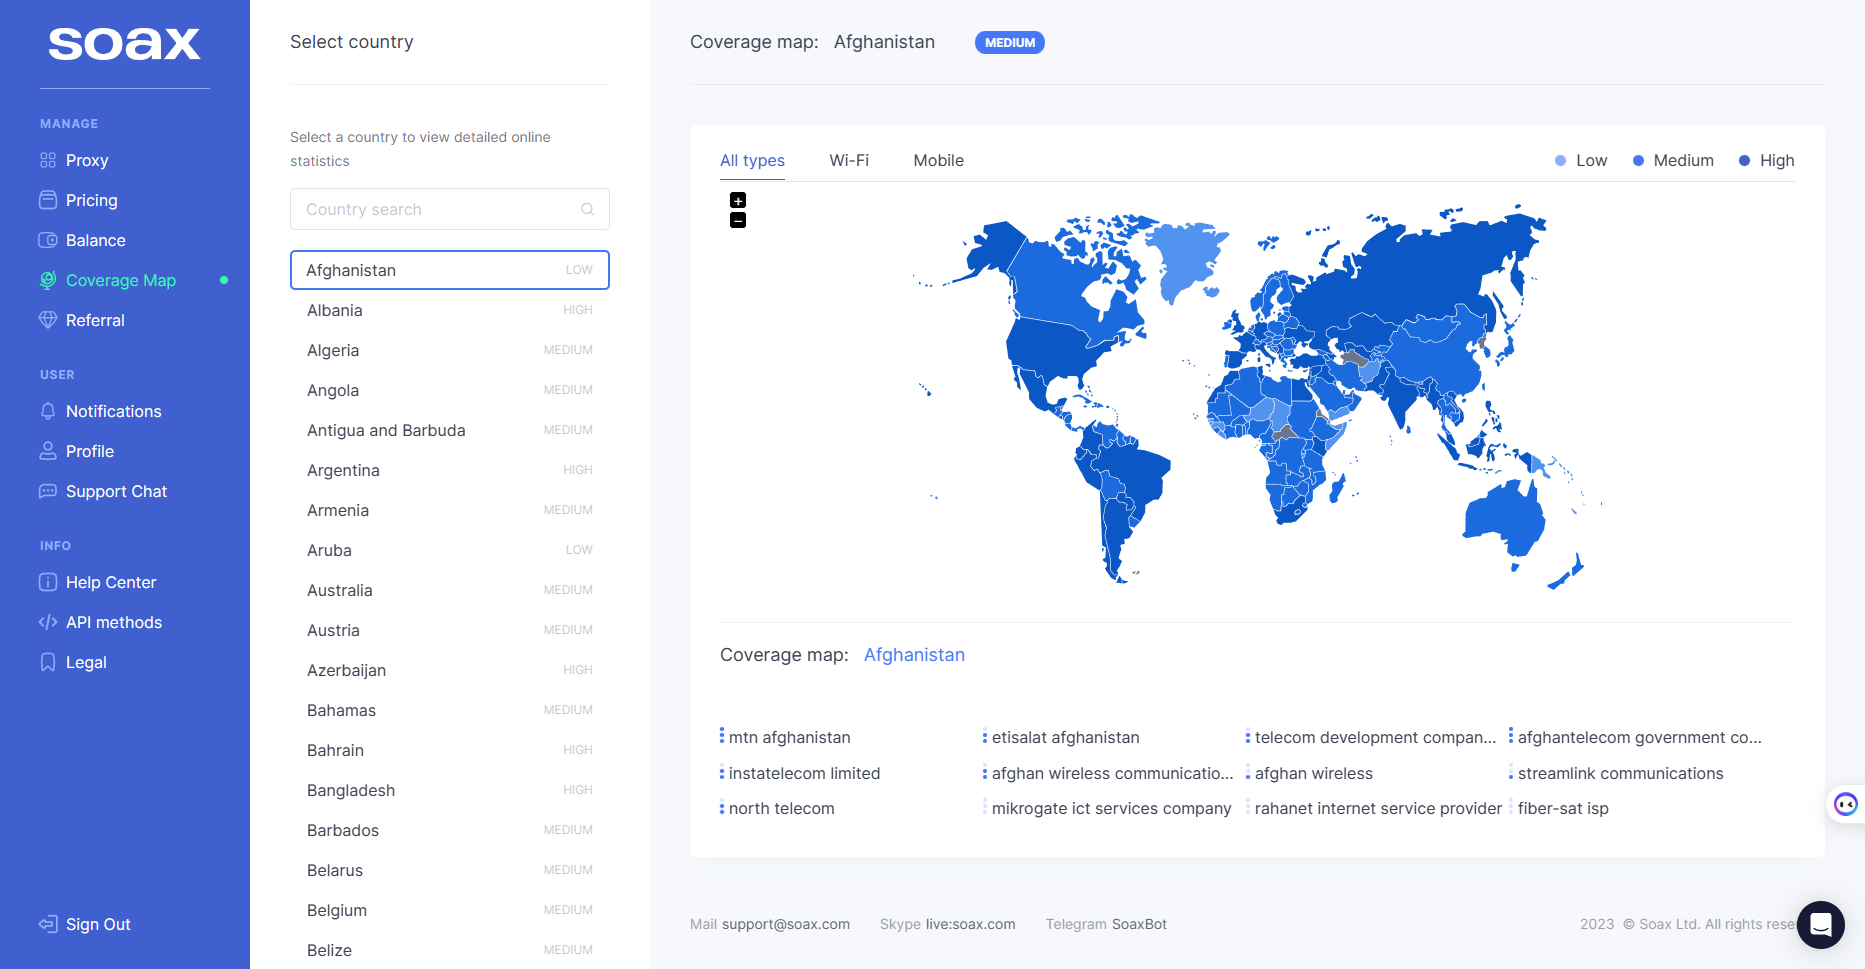Select Angola in the country list

[x=450, y=390]
